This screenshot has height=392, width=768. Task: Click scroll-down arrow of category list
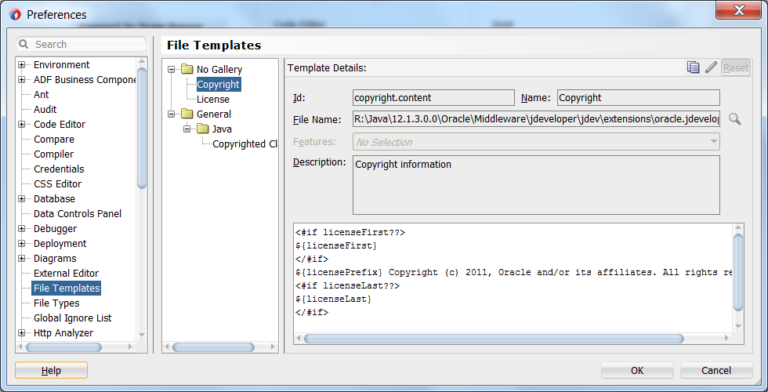(x=142, y=335)
